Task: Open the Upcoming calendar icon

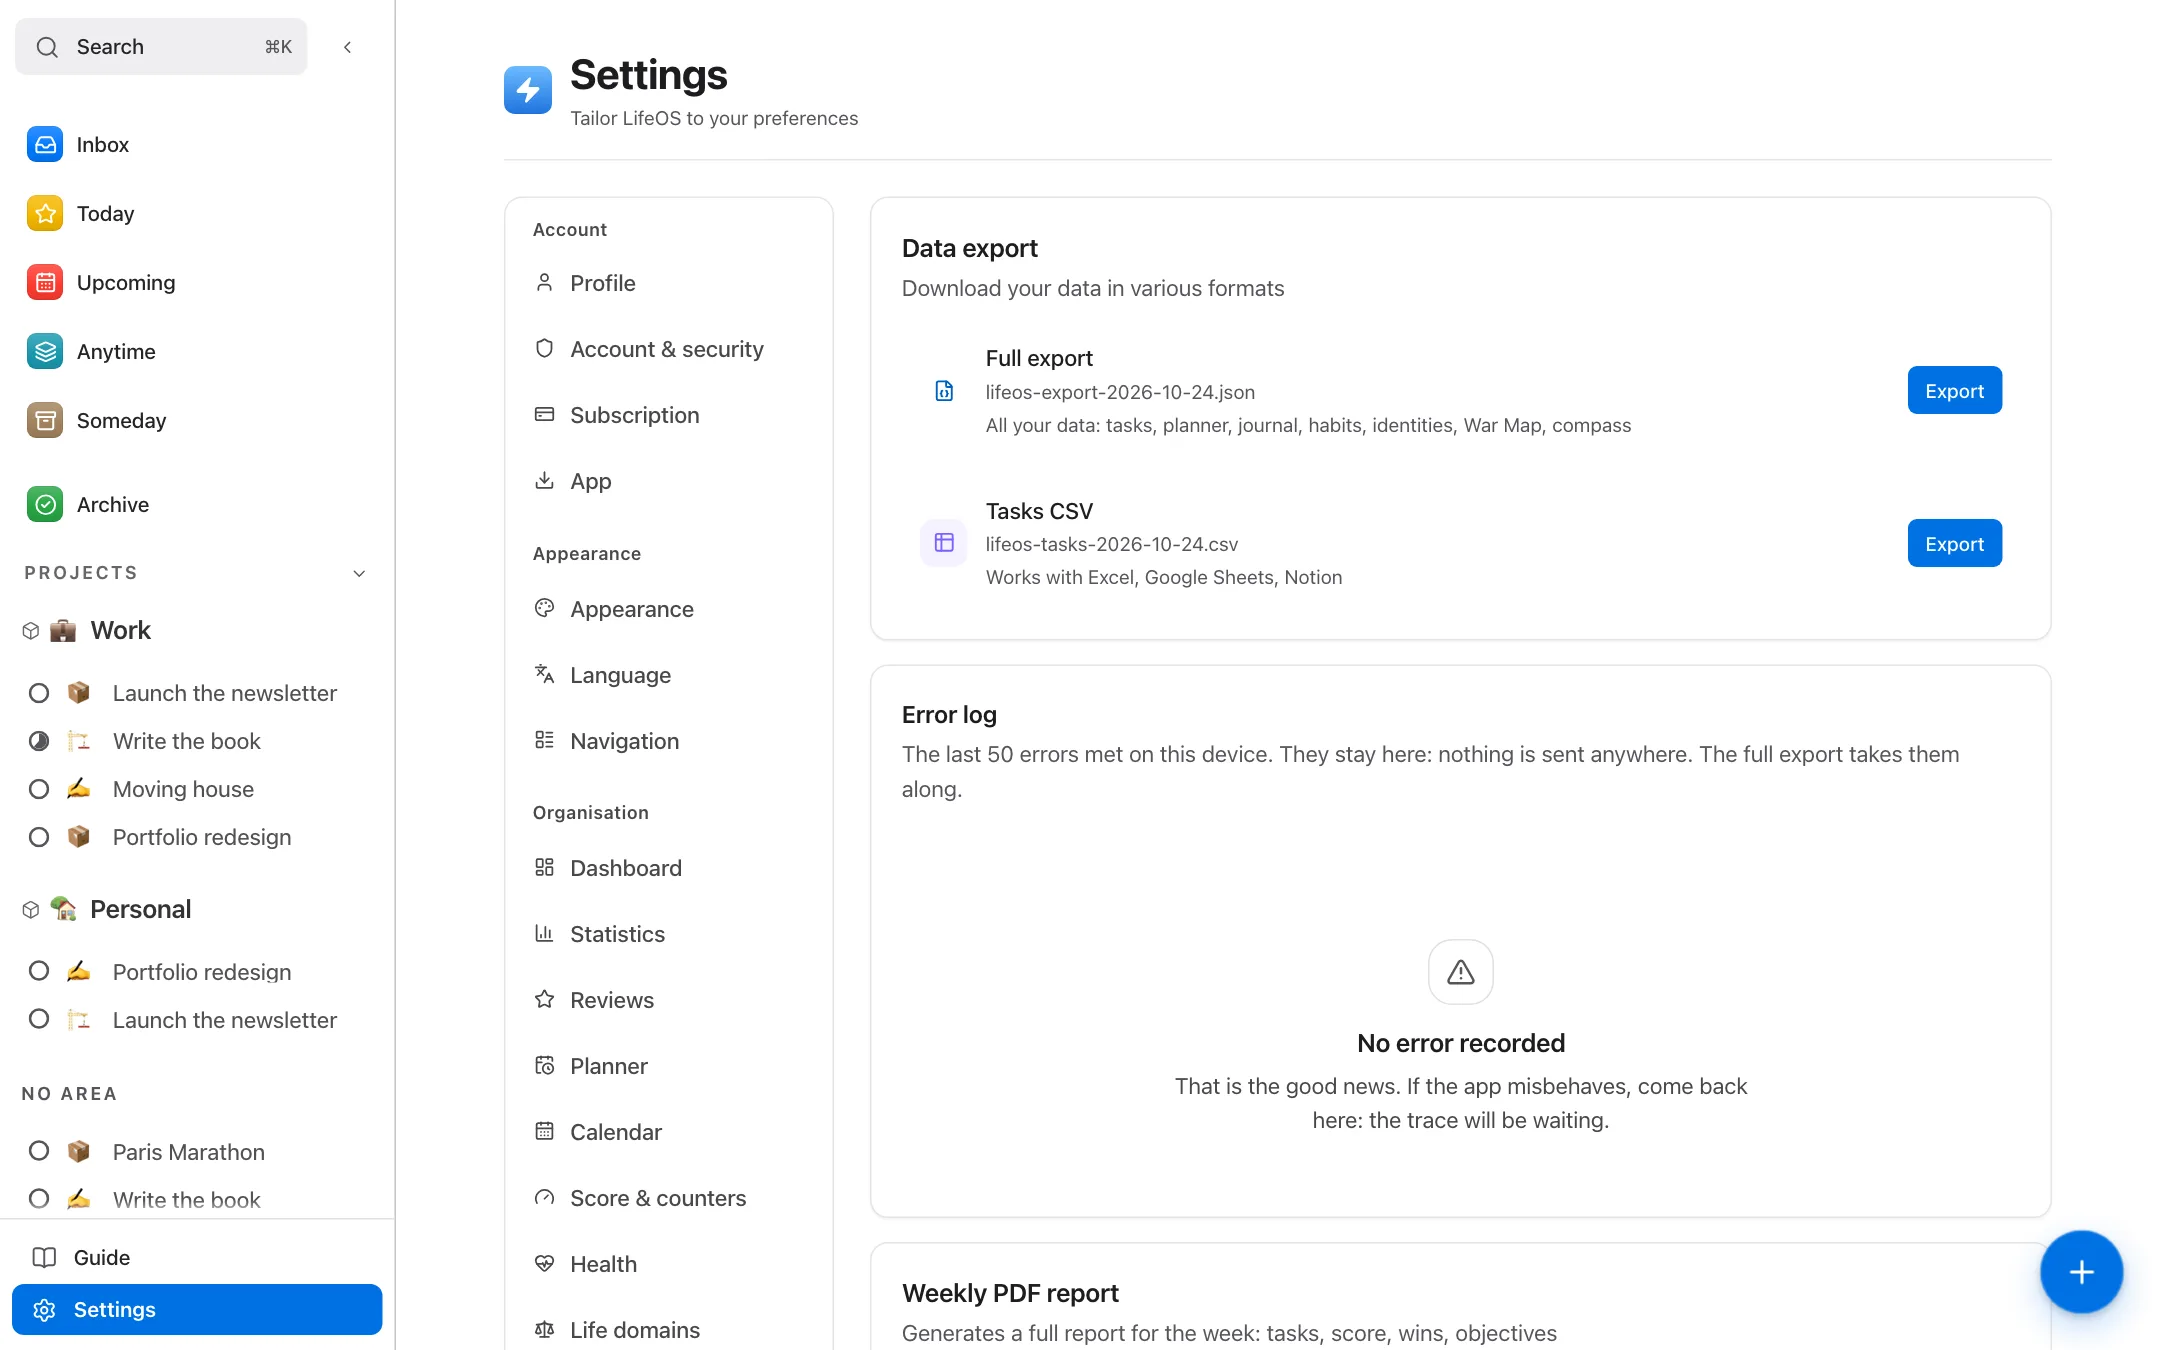Action: [x=45, y=283]
